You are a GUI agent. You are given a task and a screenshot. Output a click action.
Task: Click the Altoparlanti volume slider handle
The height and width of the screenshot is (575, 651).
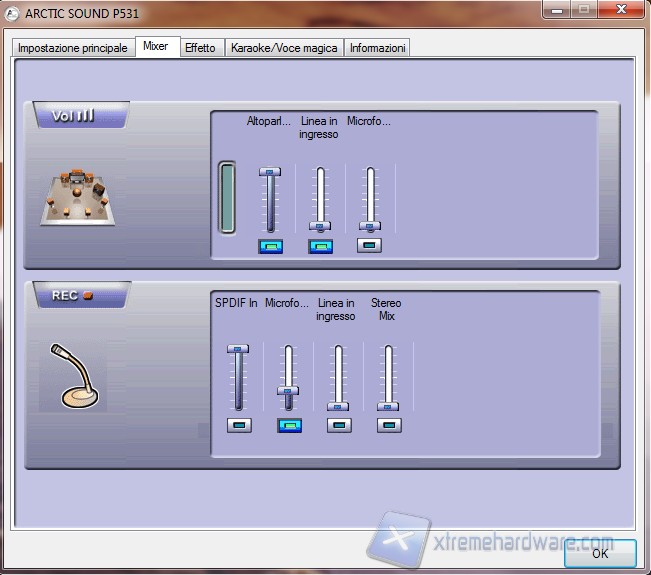[x=270, y=172]
